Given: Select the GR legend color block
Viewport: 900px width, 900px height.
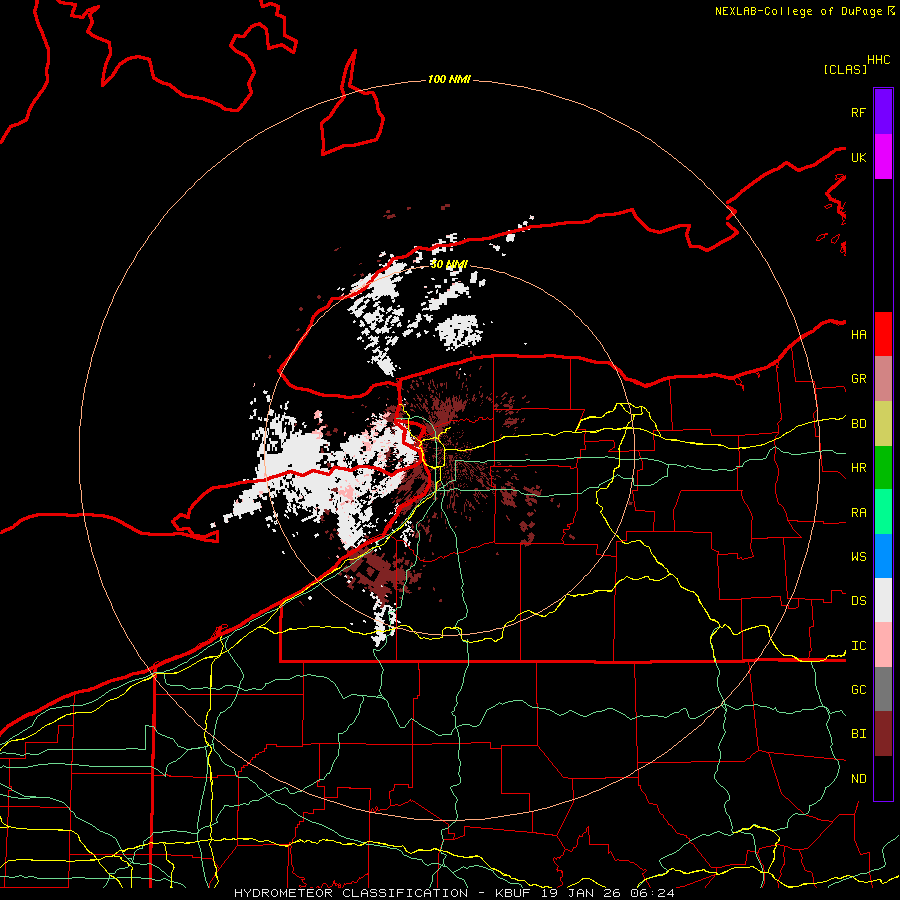Looking at the screenshot, I should click(883, 379).
